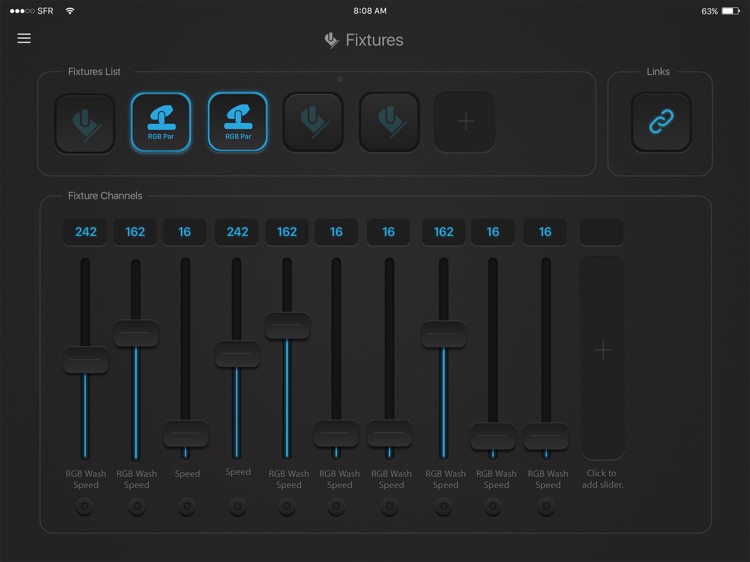Tap the Wi-Fi status icon

click(70, 11)
